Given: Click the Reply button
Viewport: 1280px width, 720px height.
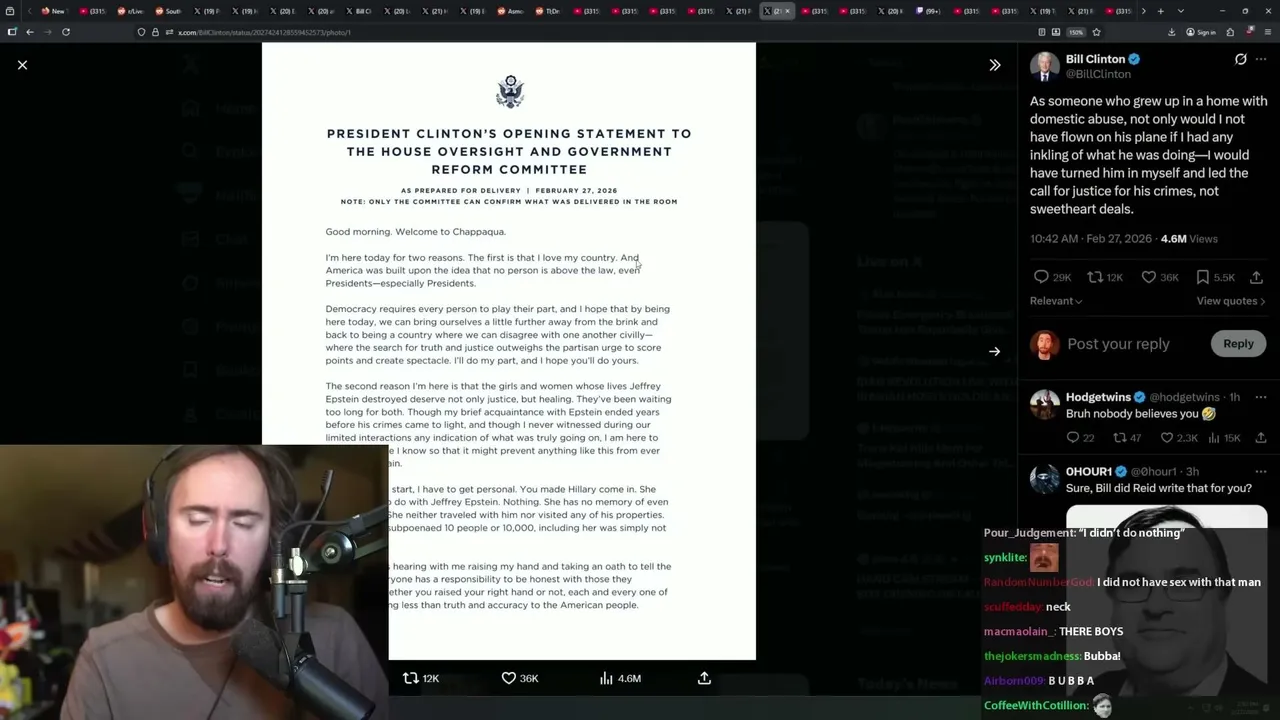Looking at the screenshot, I should tap(1238, 344).
